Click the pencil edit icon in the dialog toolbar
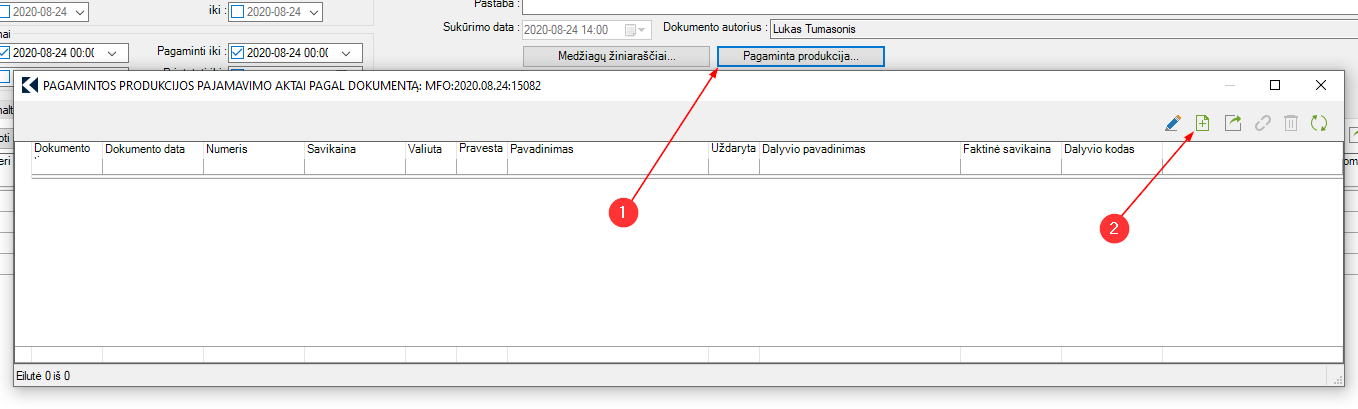 (x=1173, y=123)
